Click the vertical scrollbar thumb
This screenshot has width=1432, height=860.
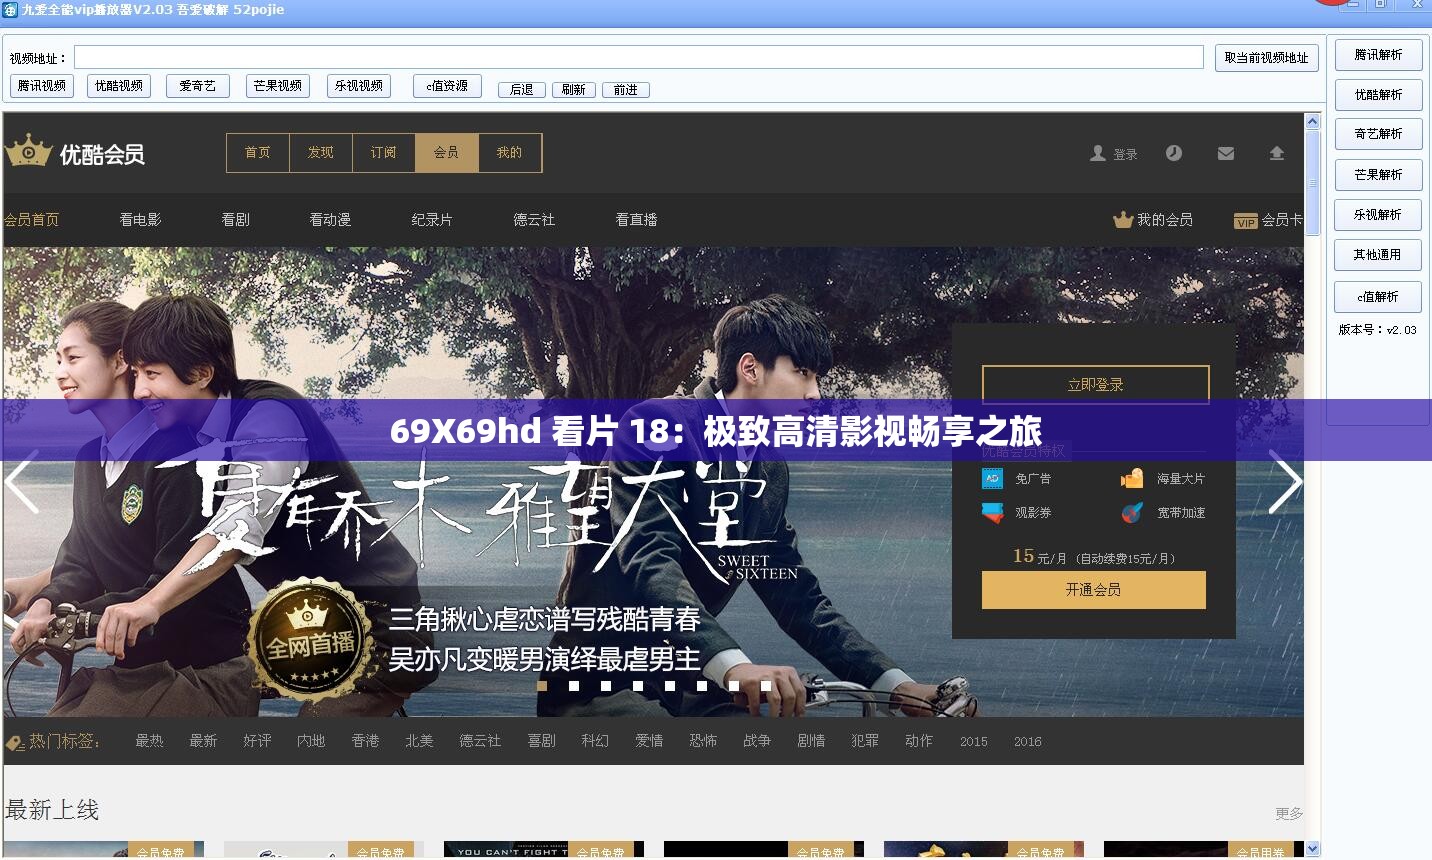[1313, 183]
